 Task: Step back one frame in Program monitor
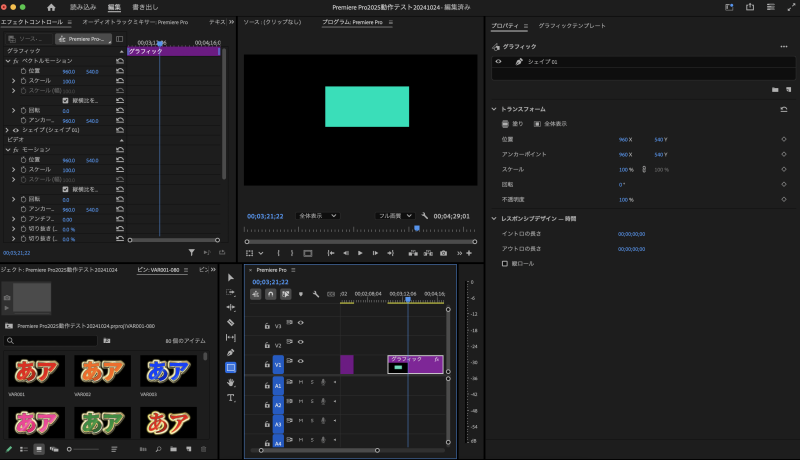(x=346, y=253)
